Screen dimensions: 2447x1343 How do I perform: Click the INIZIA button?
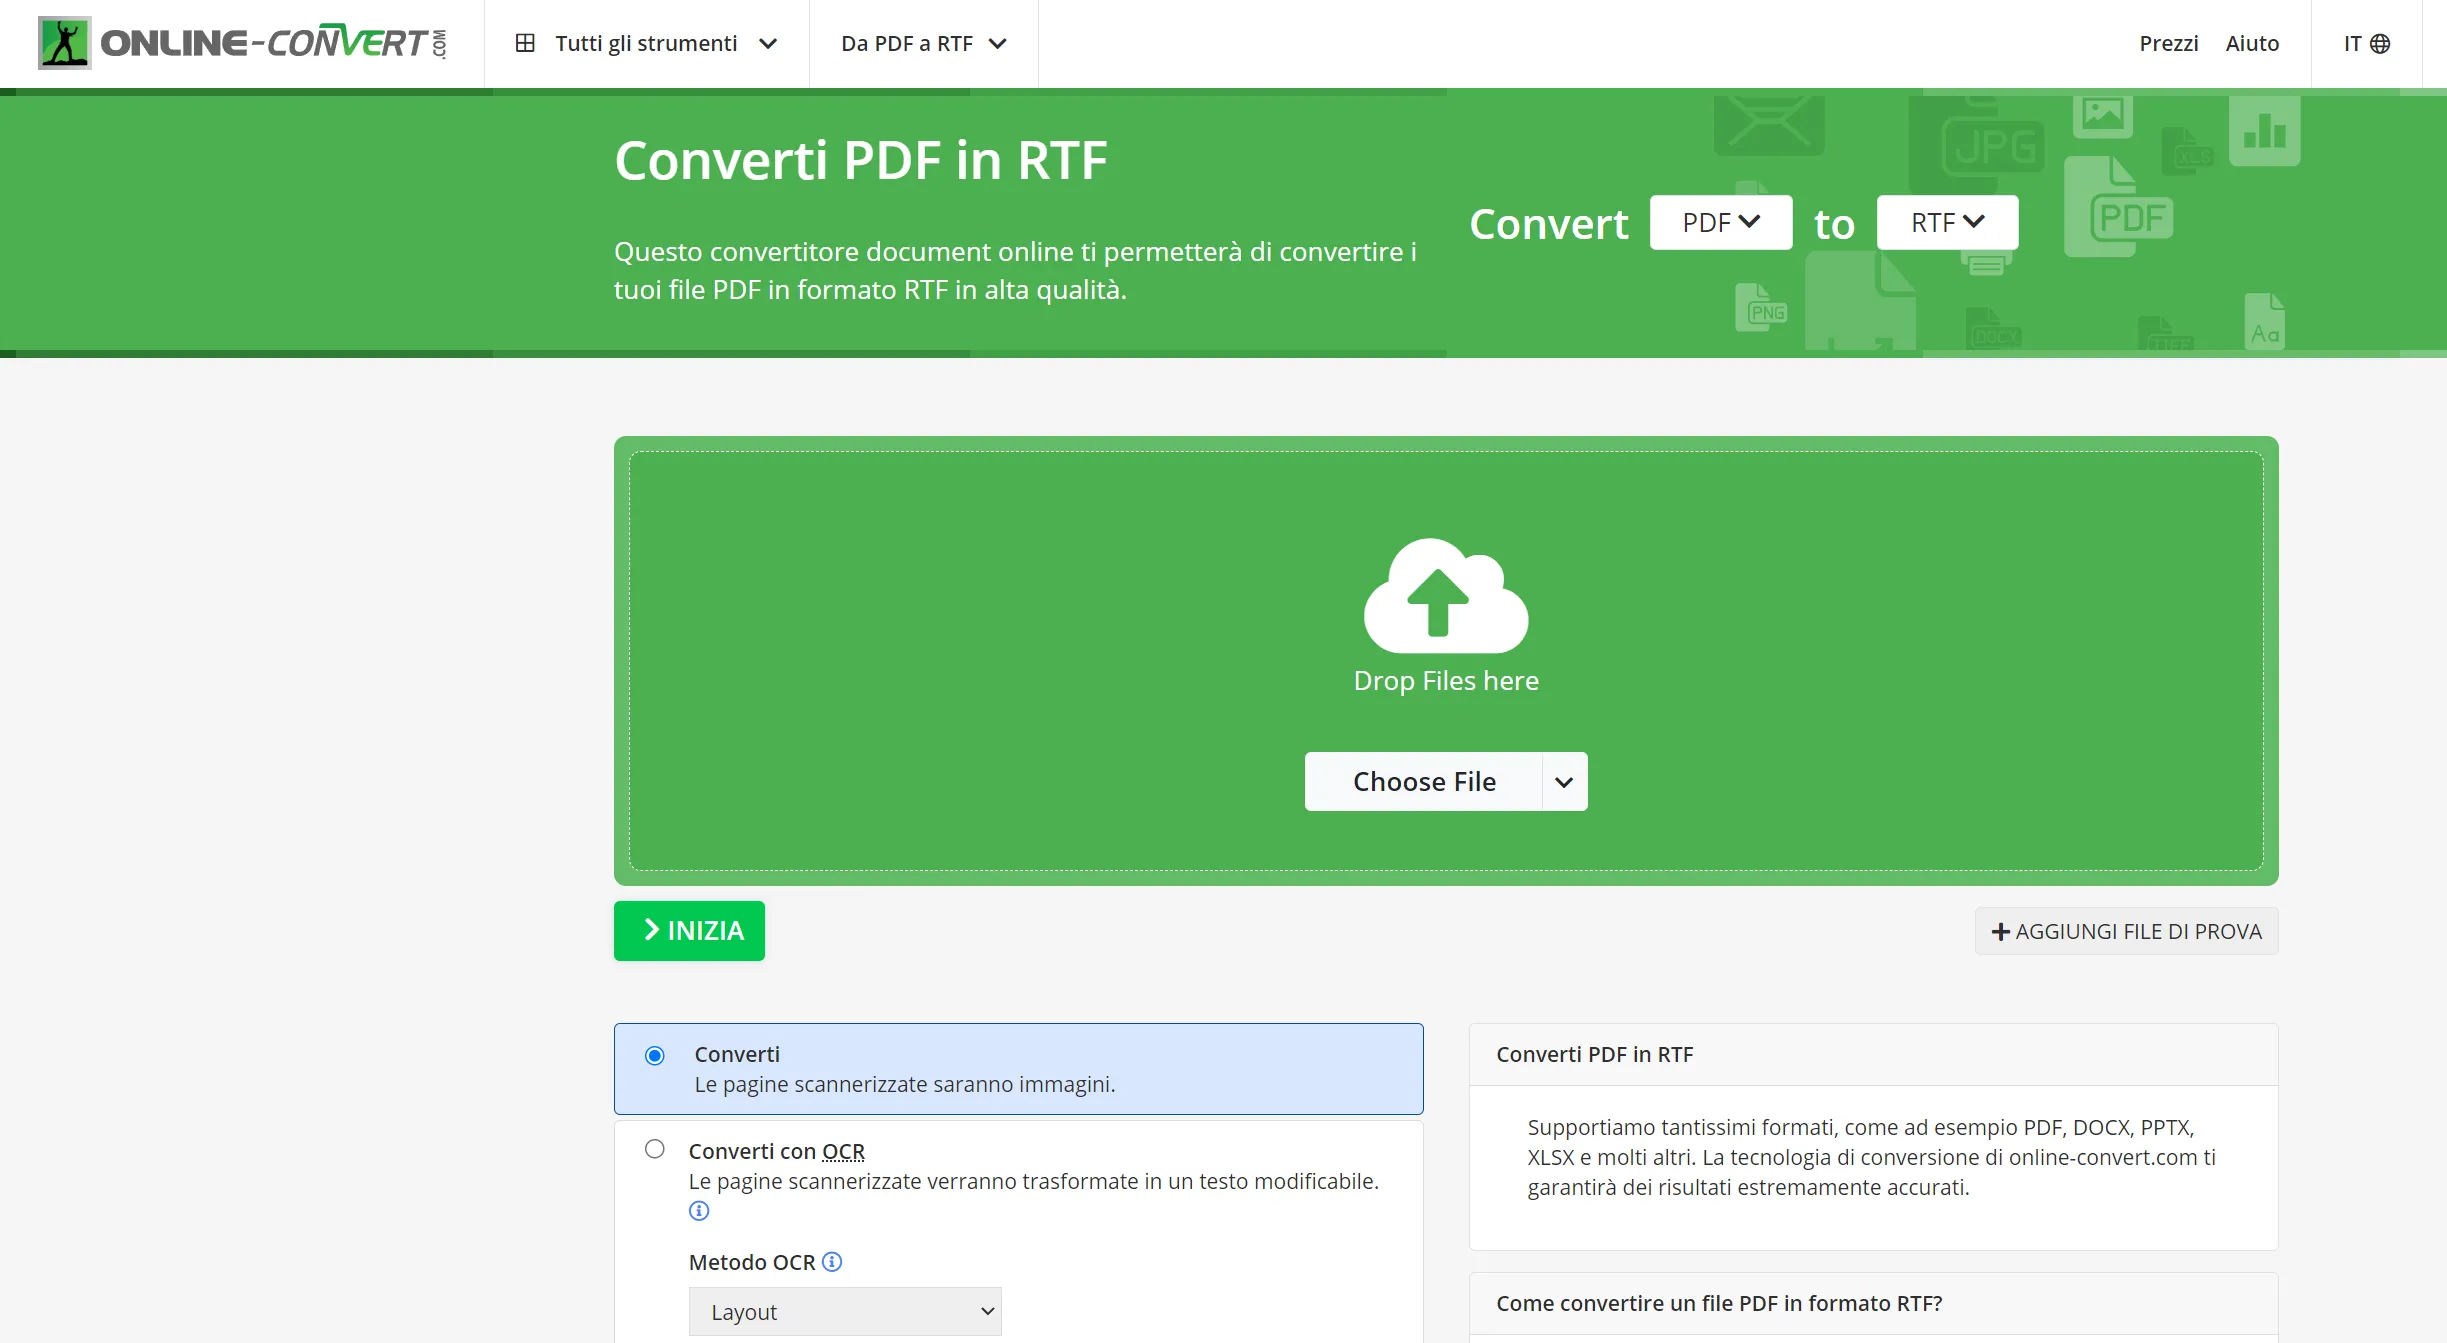tap(689, 930)
